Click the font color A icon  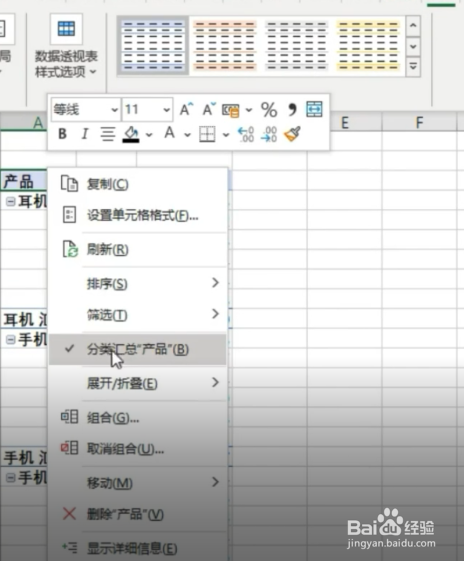tap(170, 133)
